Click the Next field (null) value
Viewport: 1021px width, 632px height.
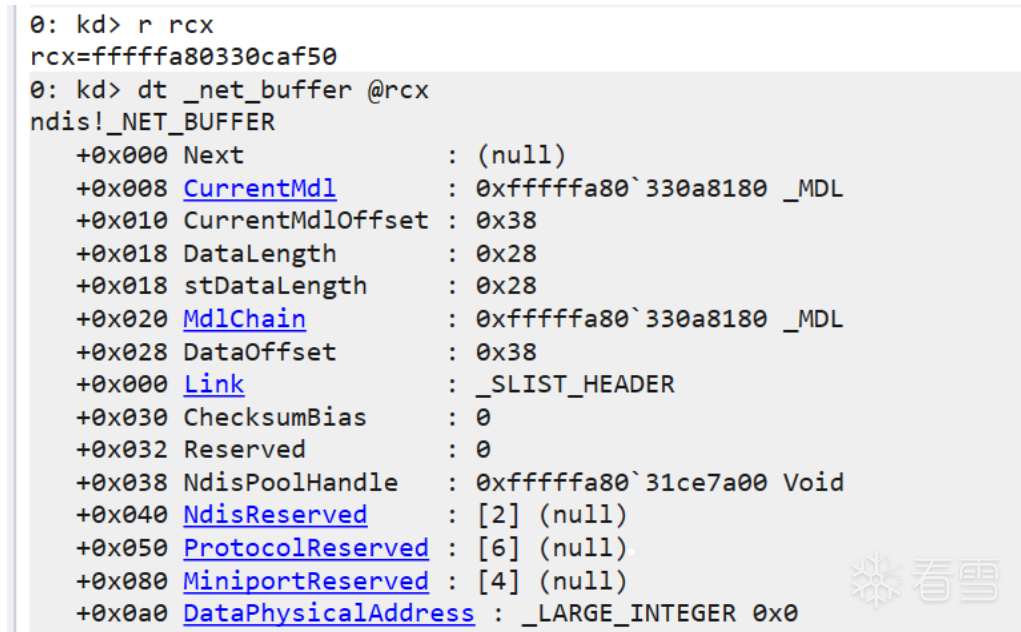(x=522, y=156)
